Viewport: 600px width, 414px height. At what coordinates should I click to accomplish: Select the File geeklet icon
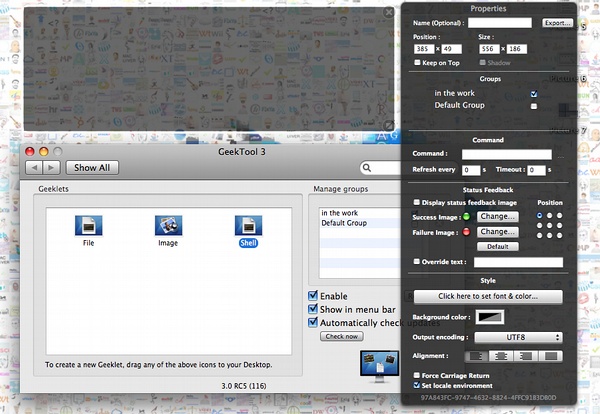[x=88, y=226]
